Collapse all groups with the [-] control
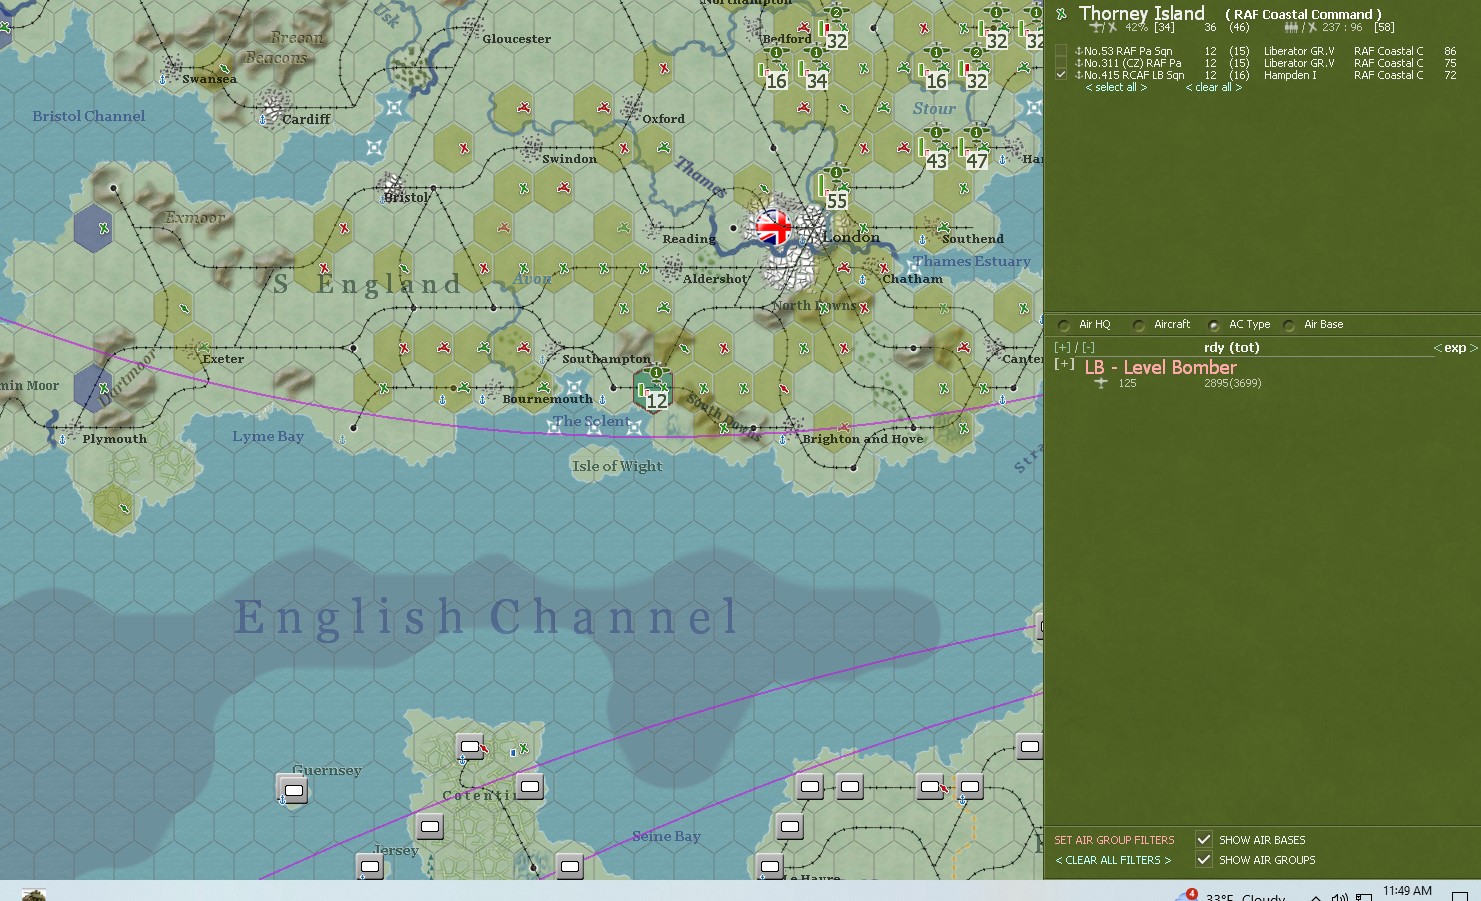Image resolution: width=1481 pixels, height=901 pixels. (1088, 346)
